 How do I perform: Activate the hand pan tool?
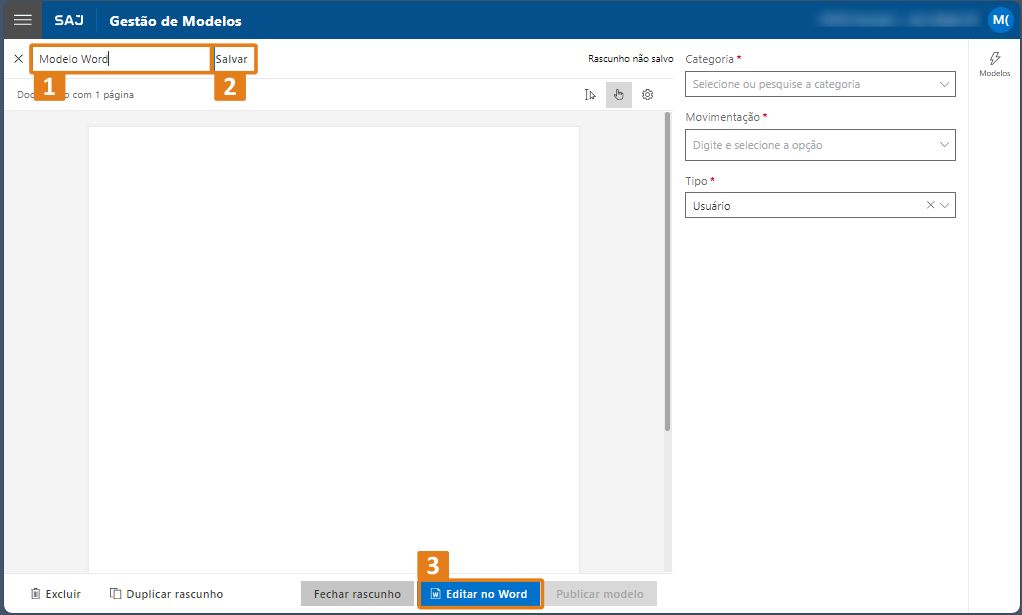(618, 95)
